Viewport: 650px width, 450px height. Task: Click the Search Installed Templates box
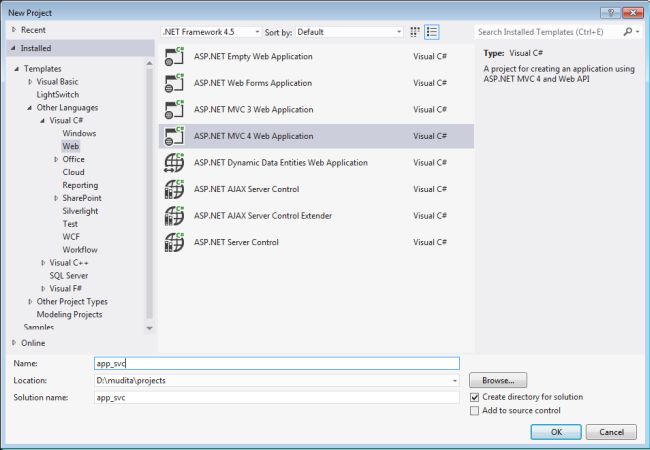pyautogui.click(x=548, y=32)
